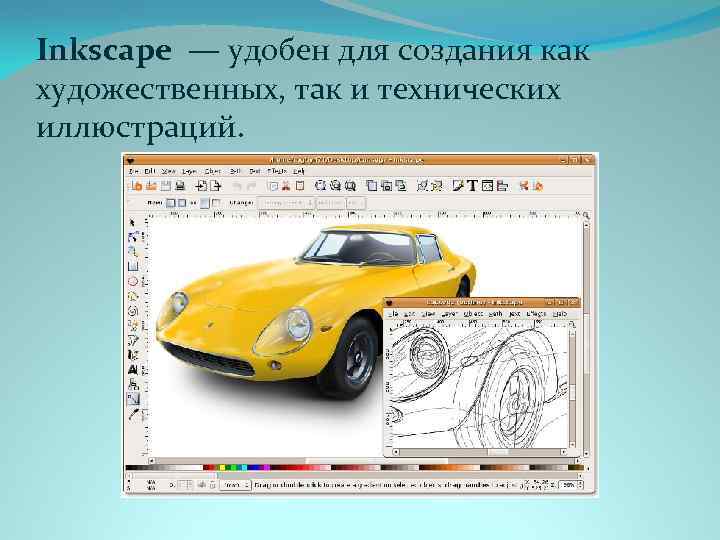The width and height of the screenshot is (720, 540).
Task: Toggle layer visibility icon in status bar
Action: [202, 485]
